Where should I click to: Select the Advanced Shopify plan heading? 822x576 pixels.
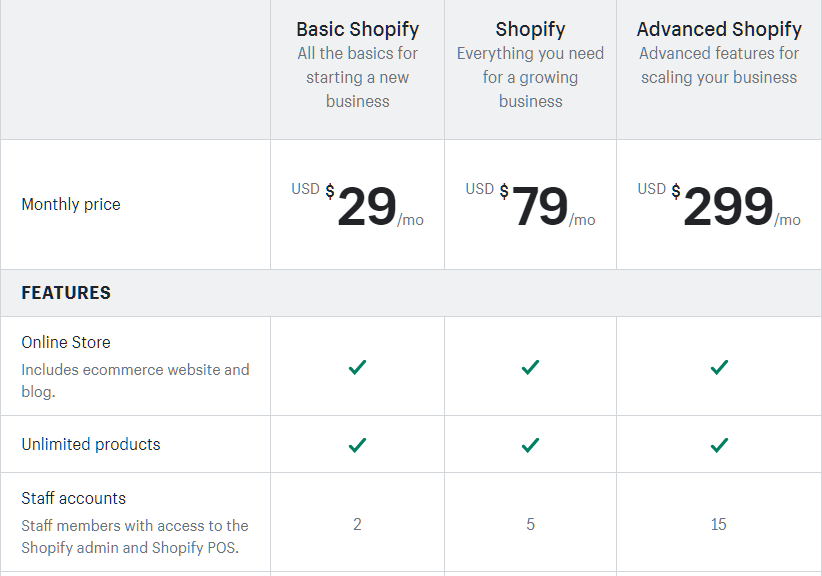click(x=719, y=29)
